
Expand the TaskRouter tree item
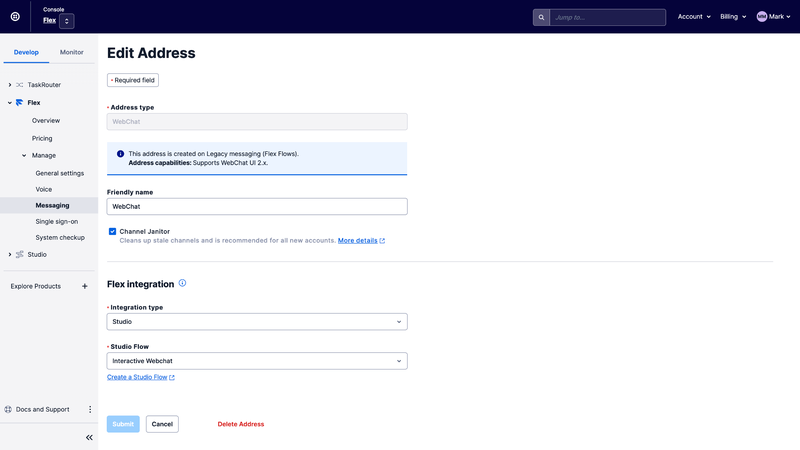[x=10, y=85]
